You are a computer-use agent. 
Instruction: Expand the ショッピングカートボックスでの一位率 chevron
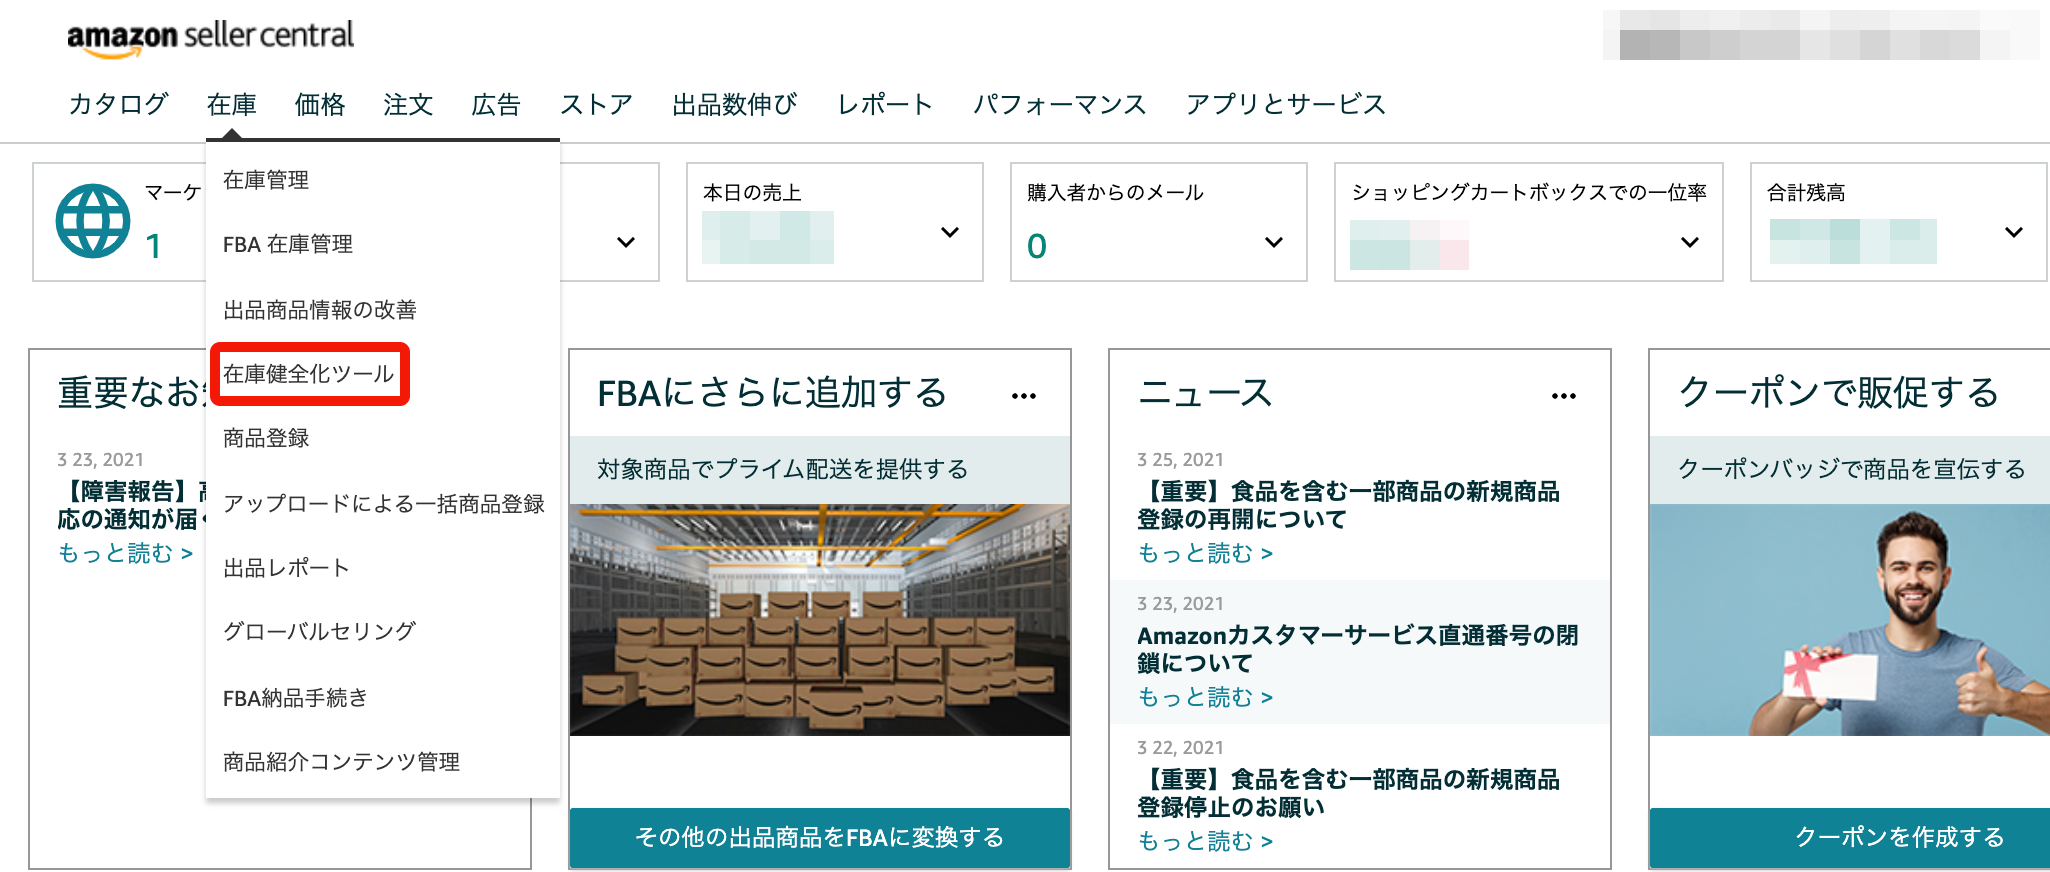1690,242
